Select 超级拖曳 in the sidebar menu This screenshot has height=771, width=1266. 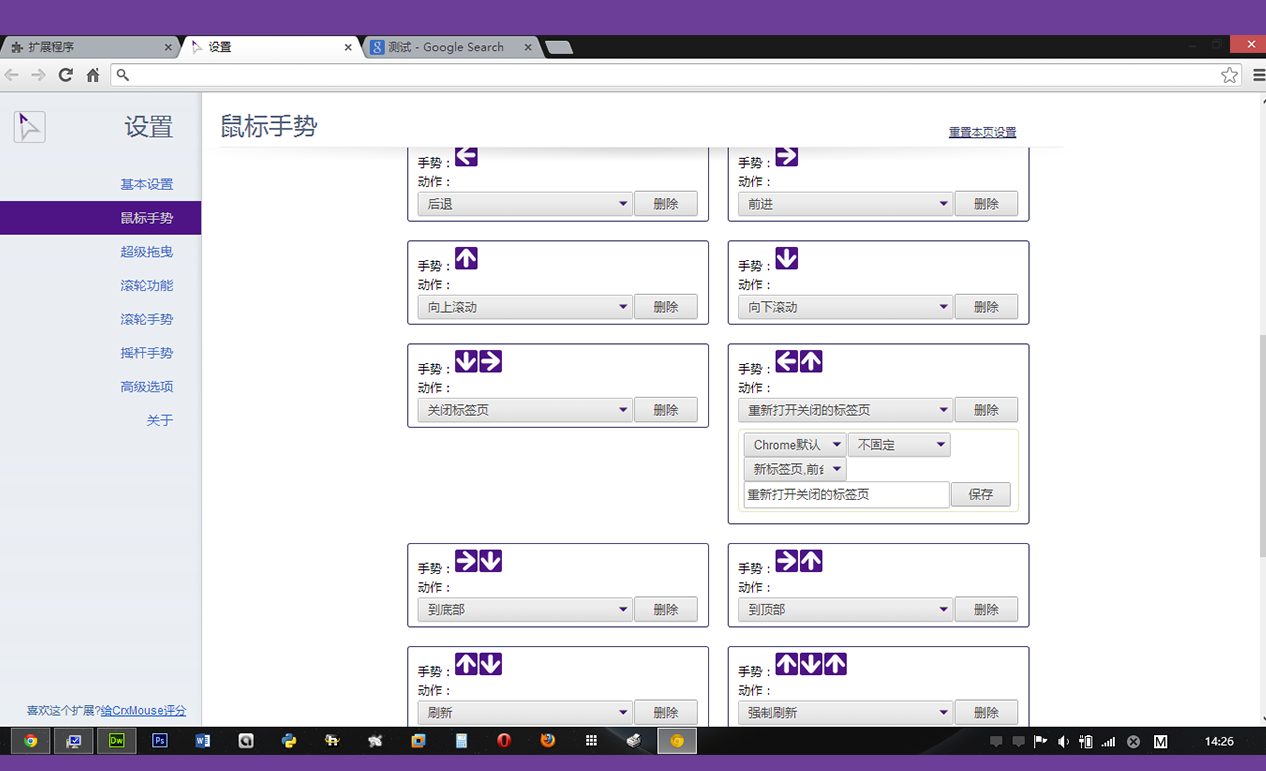pos(146,252)
